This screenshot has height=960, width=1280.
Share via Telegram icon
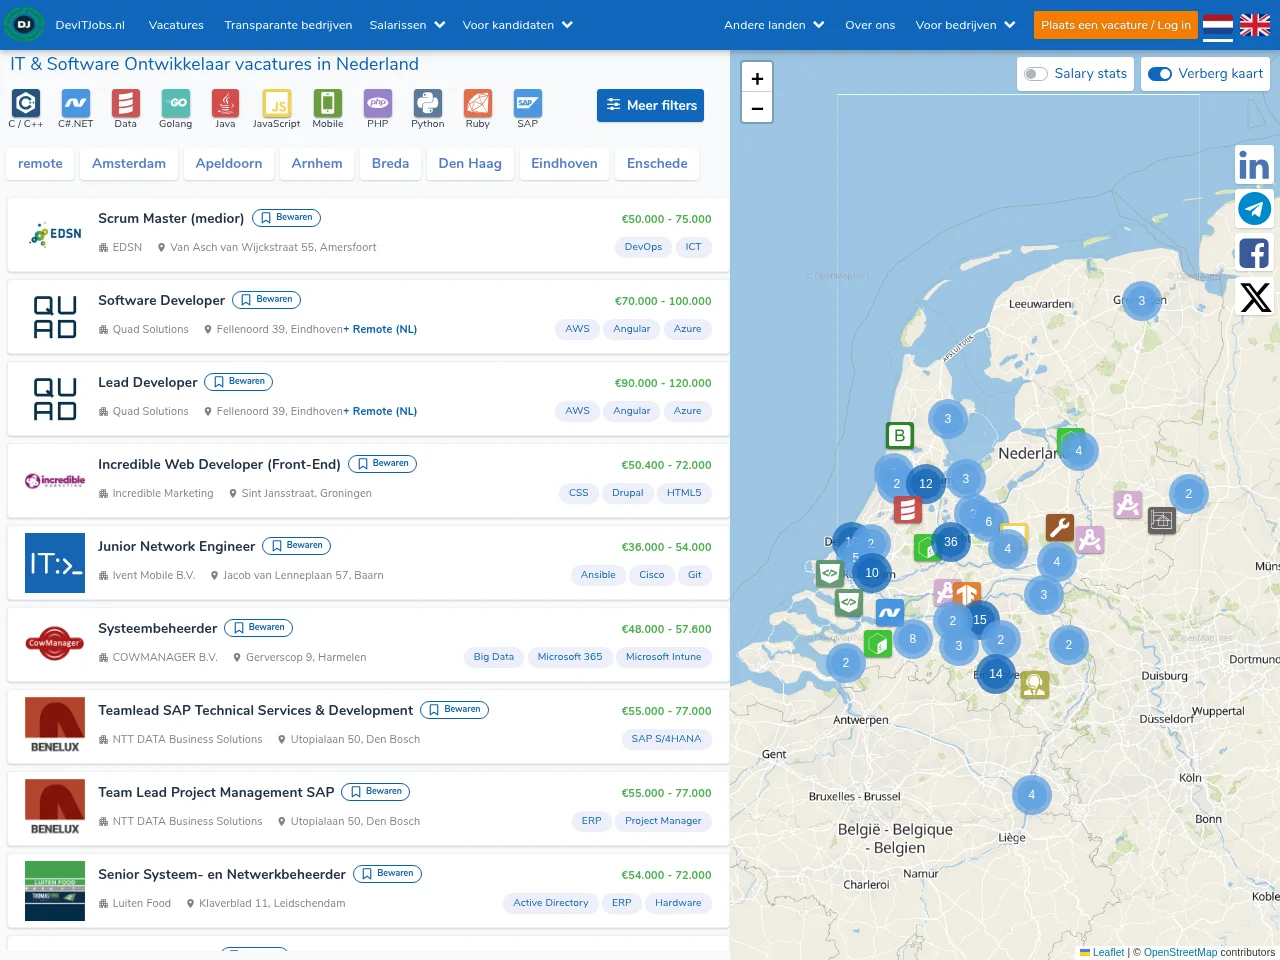(1254, 209)
